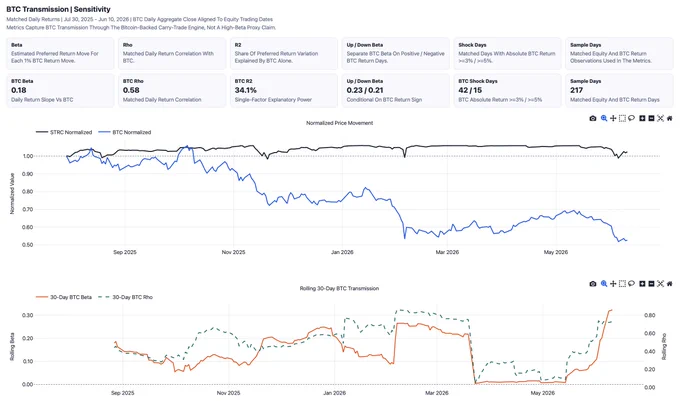Click 'Sep 2025' on the upper chart axis
The image size is (680, 411).
coord(125,252)
